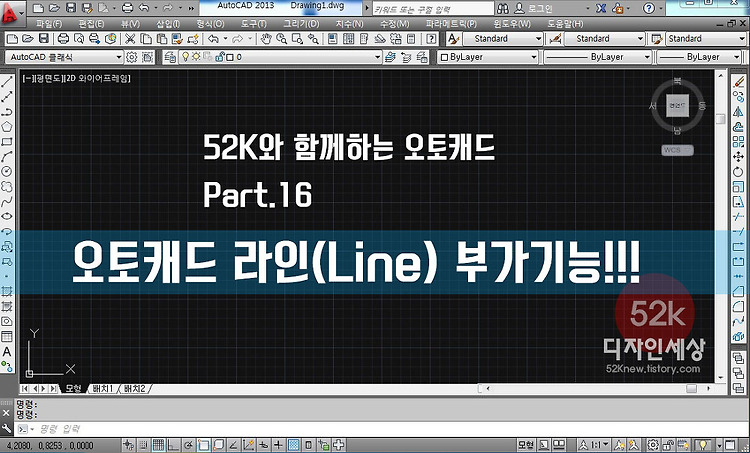
Task: Open the ByLayer lineweight dropdown
Action: [x=699, y=57]
